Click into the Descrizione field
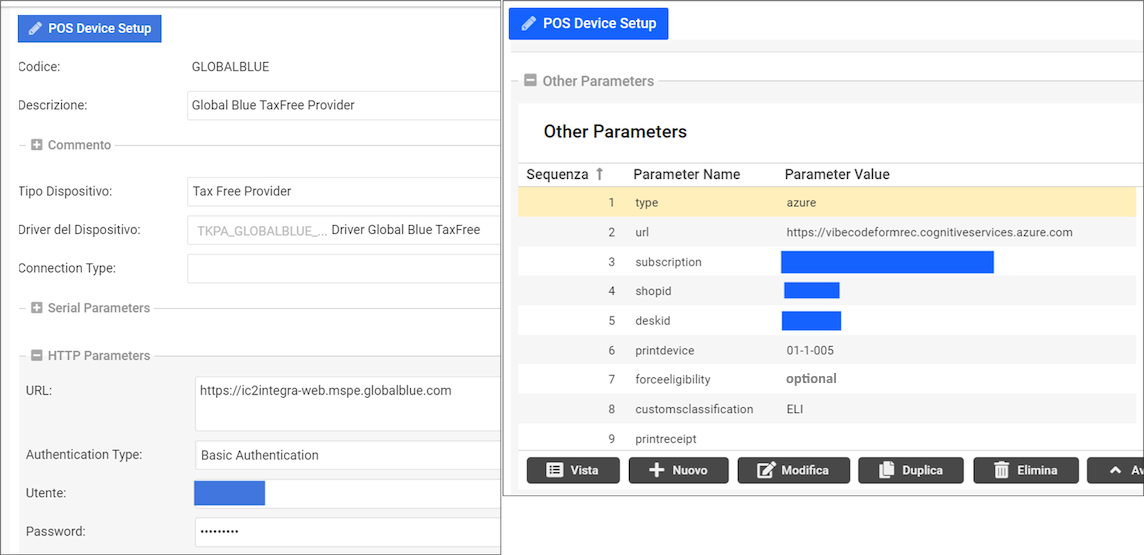The height and width of the screenshot is (555, 1144). click(343, 105)
